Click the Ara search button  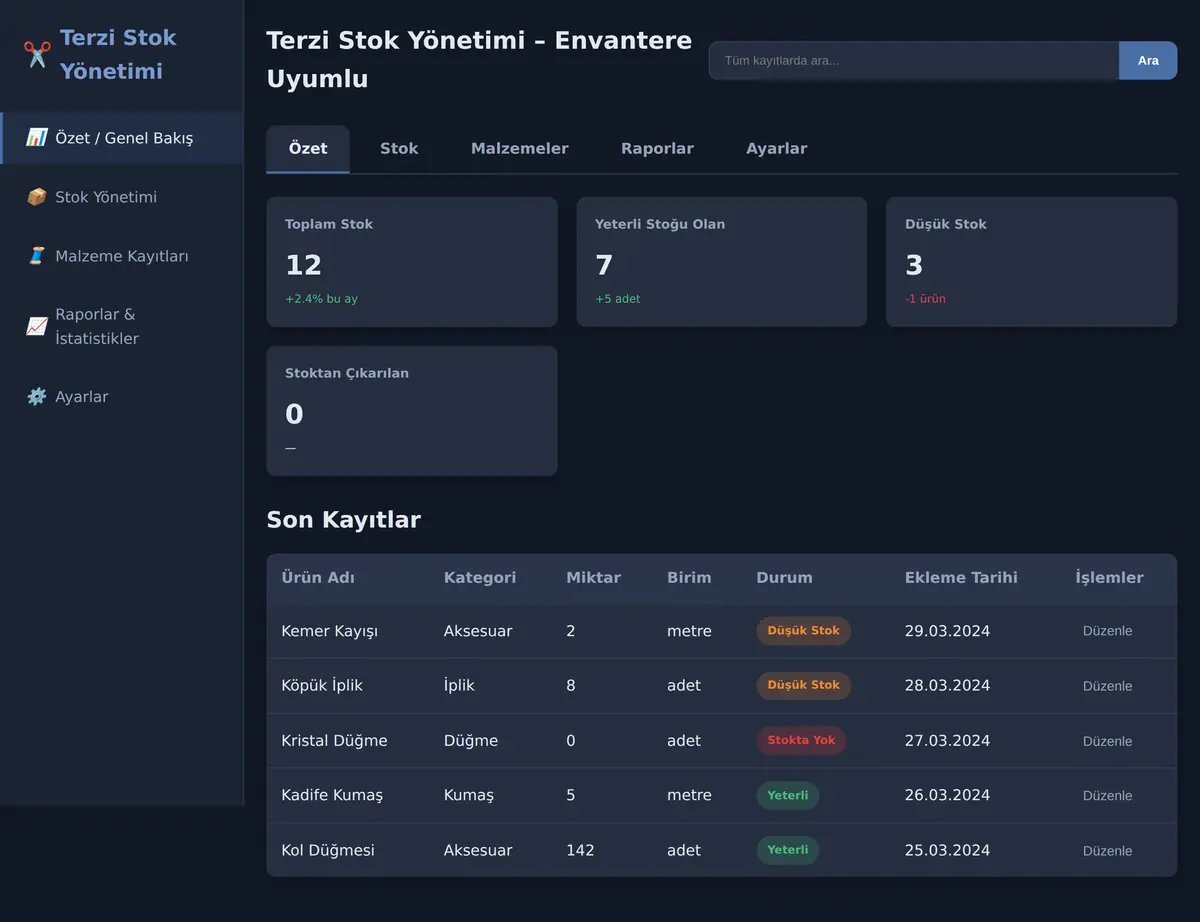tap(1148, 61)
